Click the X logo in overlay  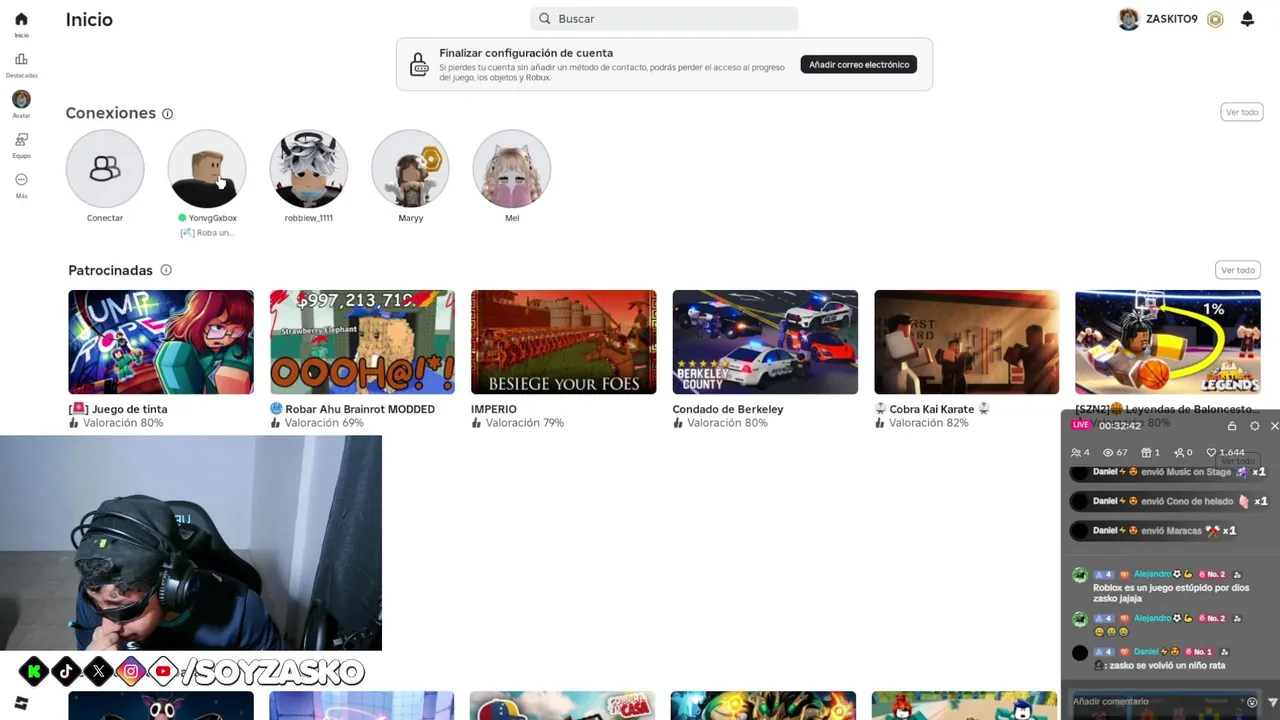[98, 671]
